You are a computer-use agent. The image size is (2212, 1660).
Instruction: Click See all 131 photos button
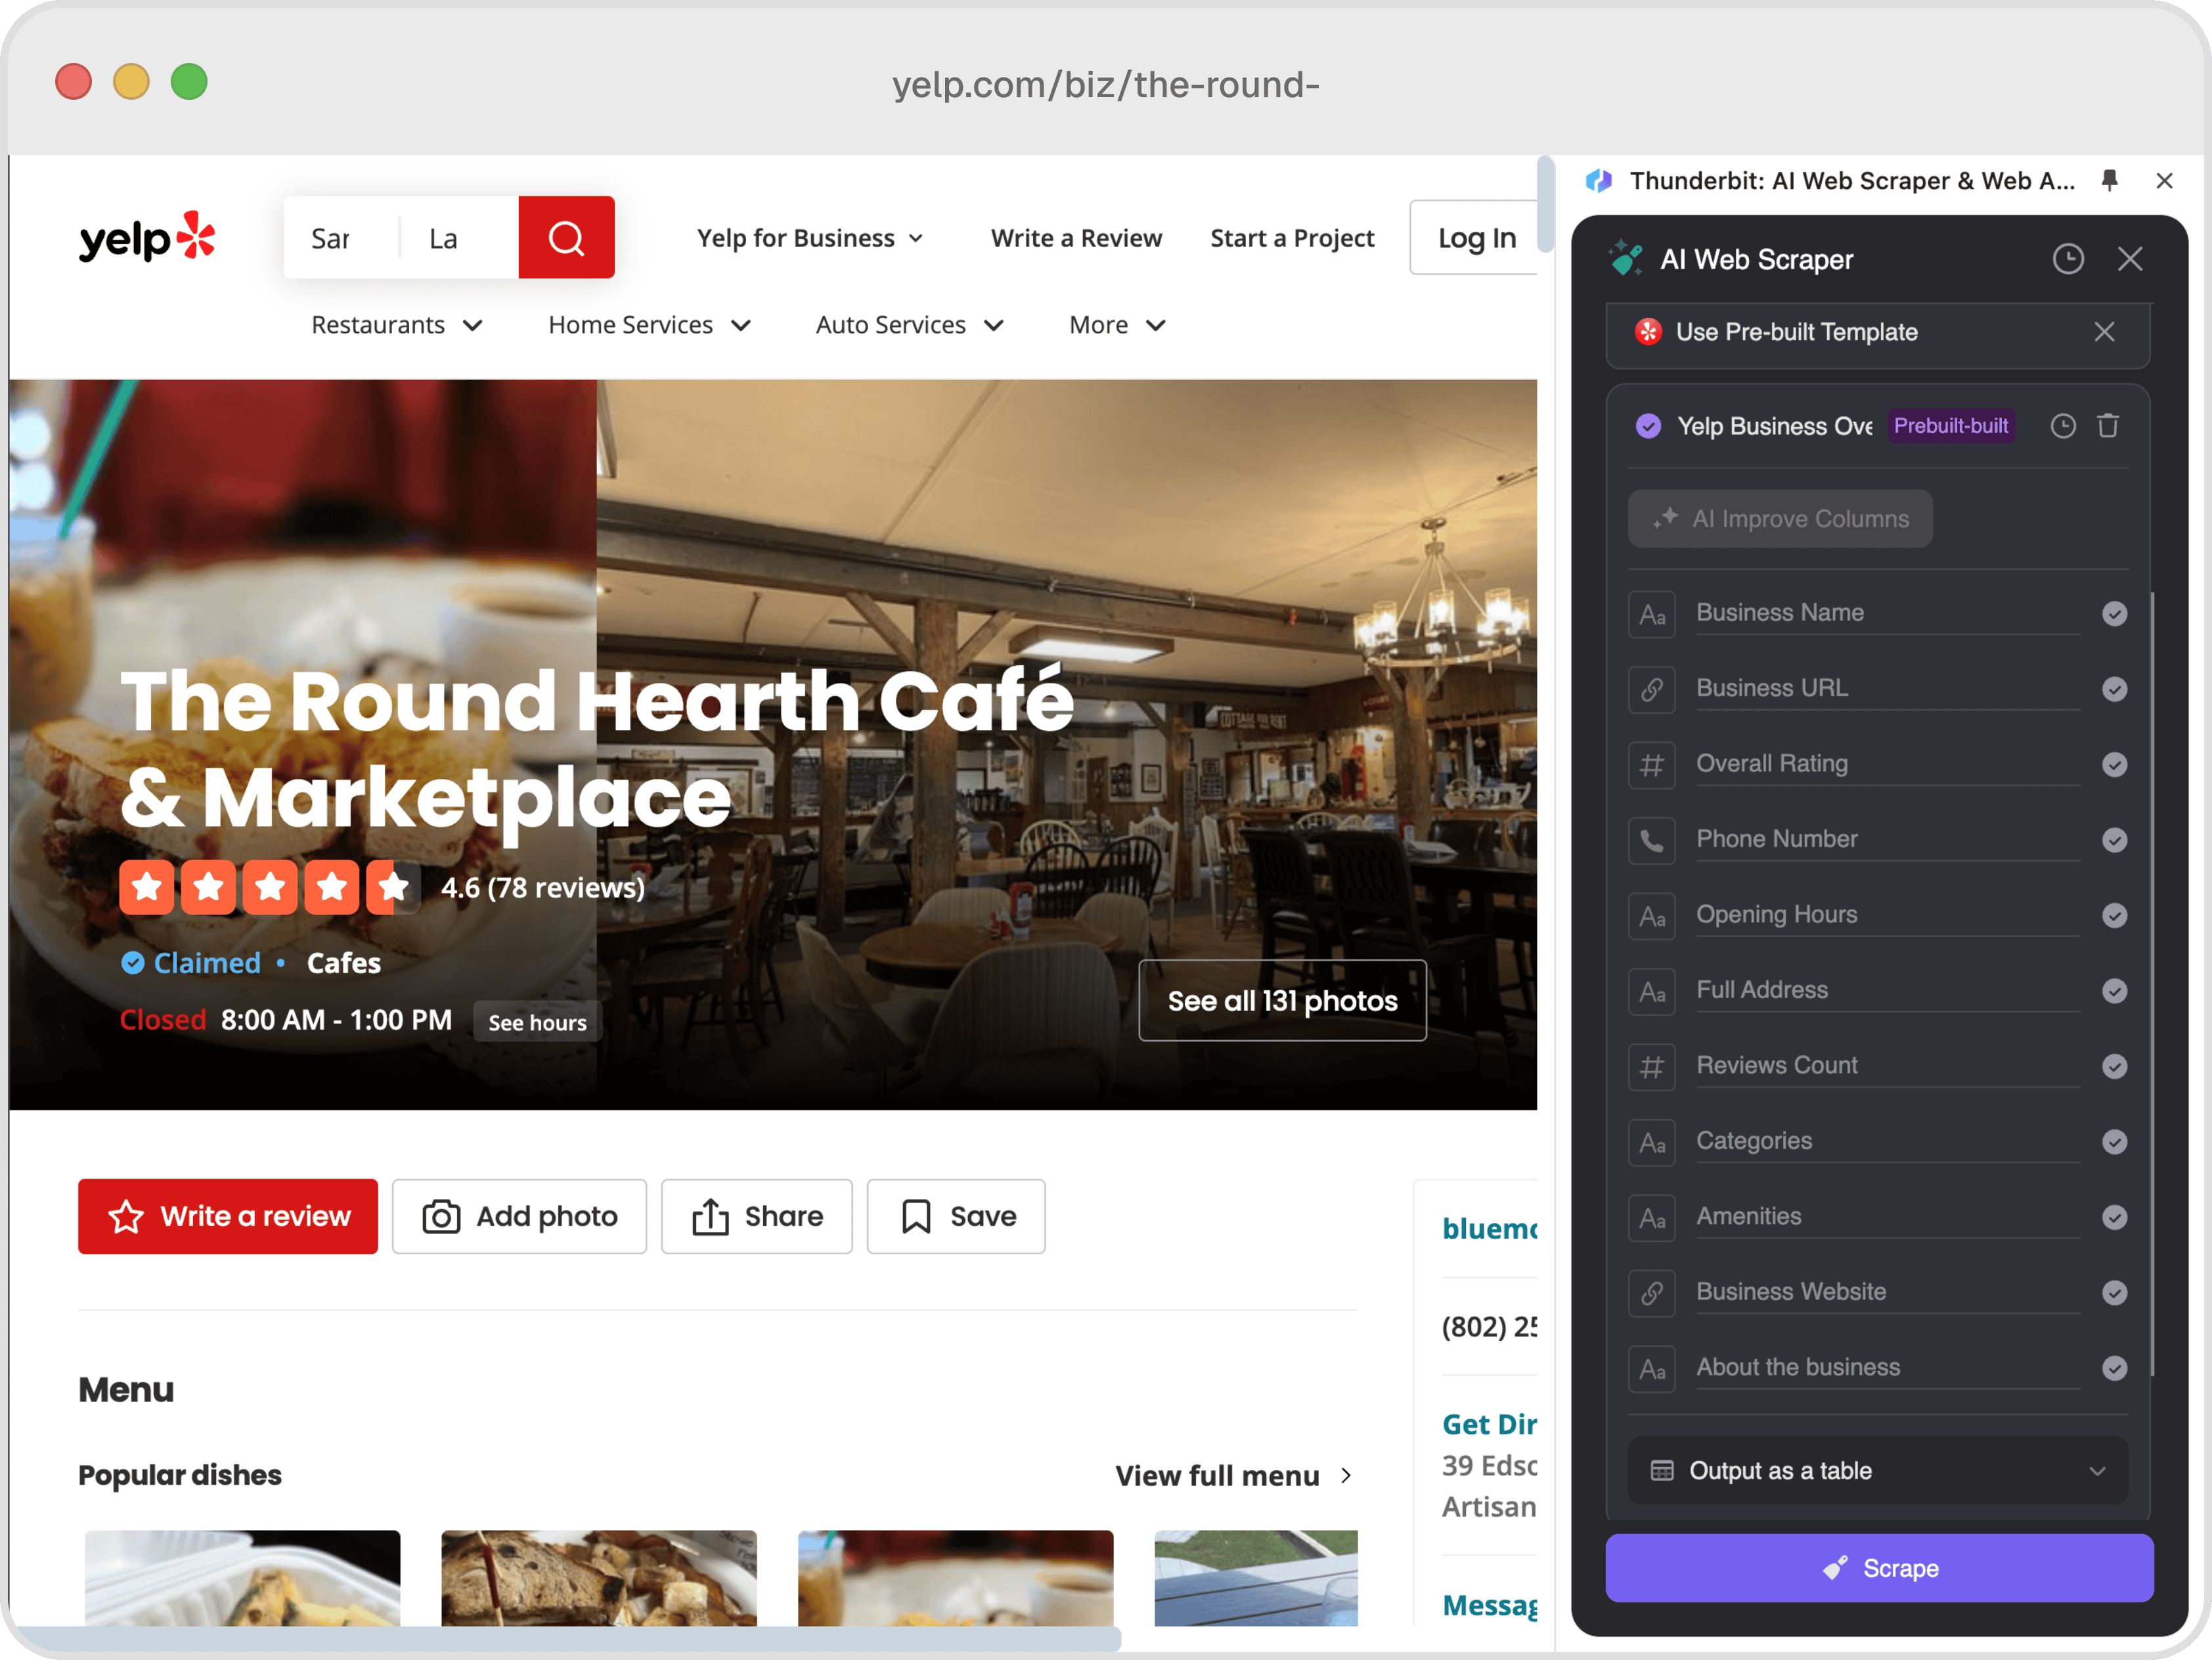coord(1282,1001)
